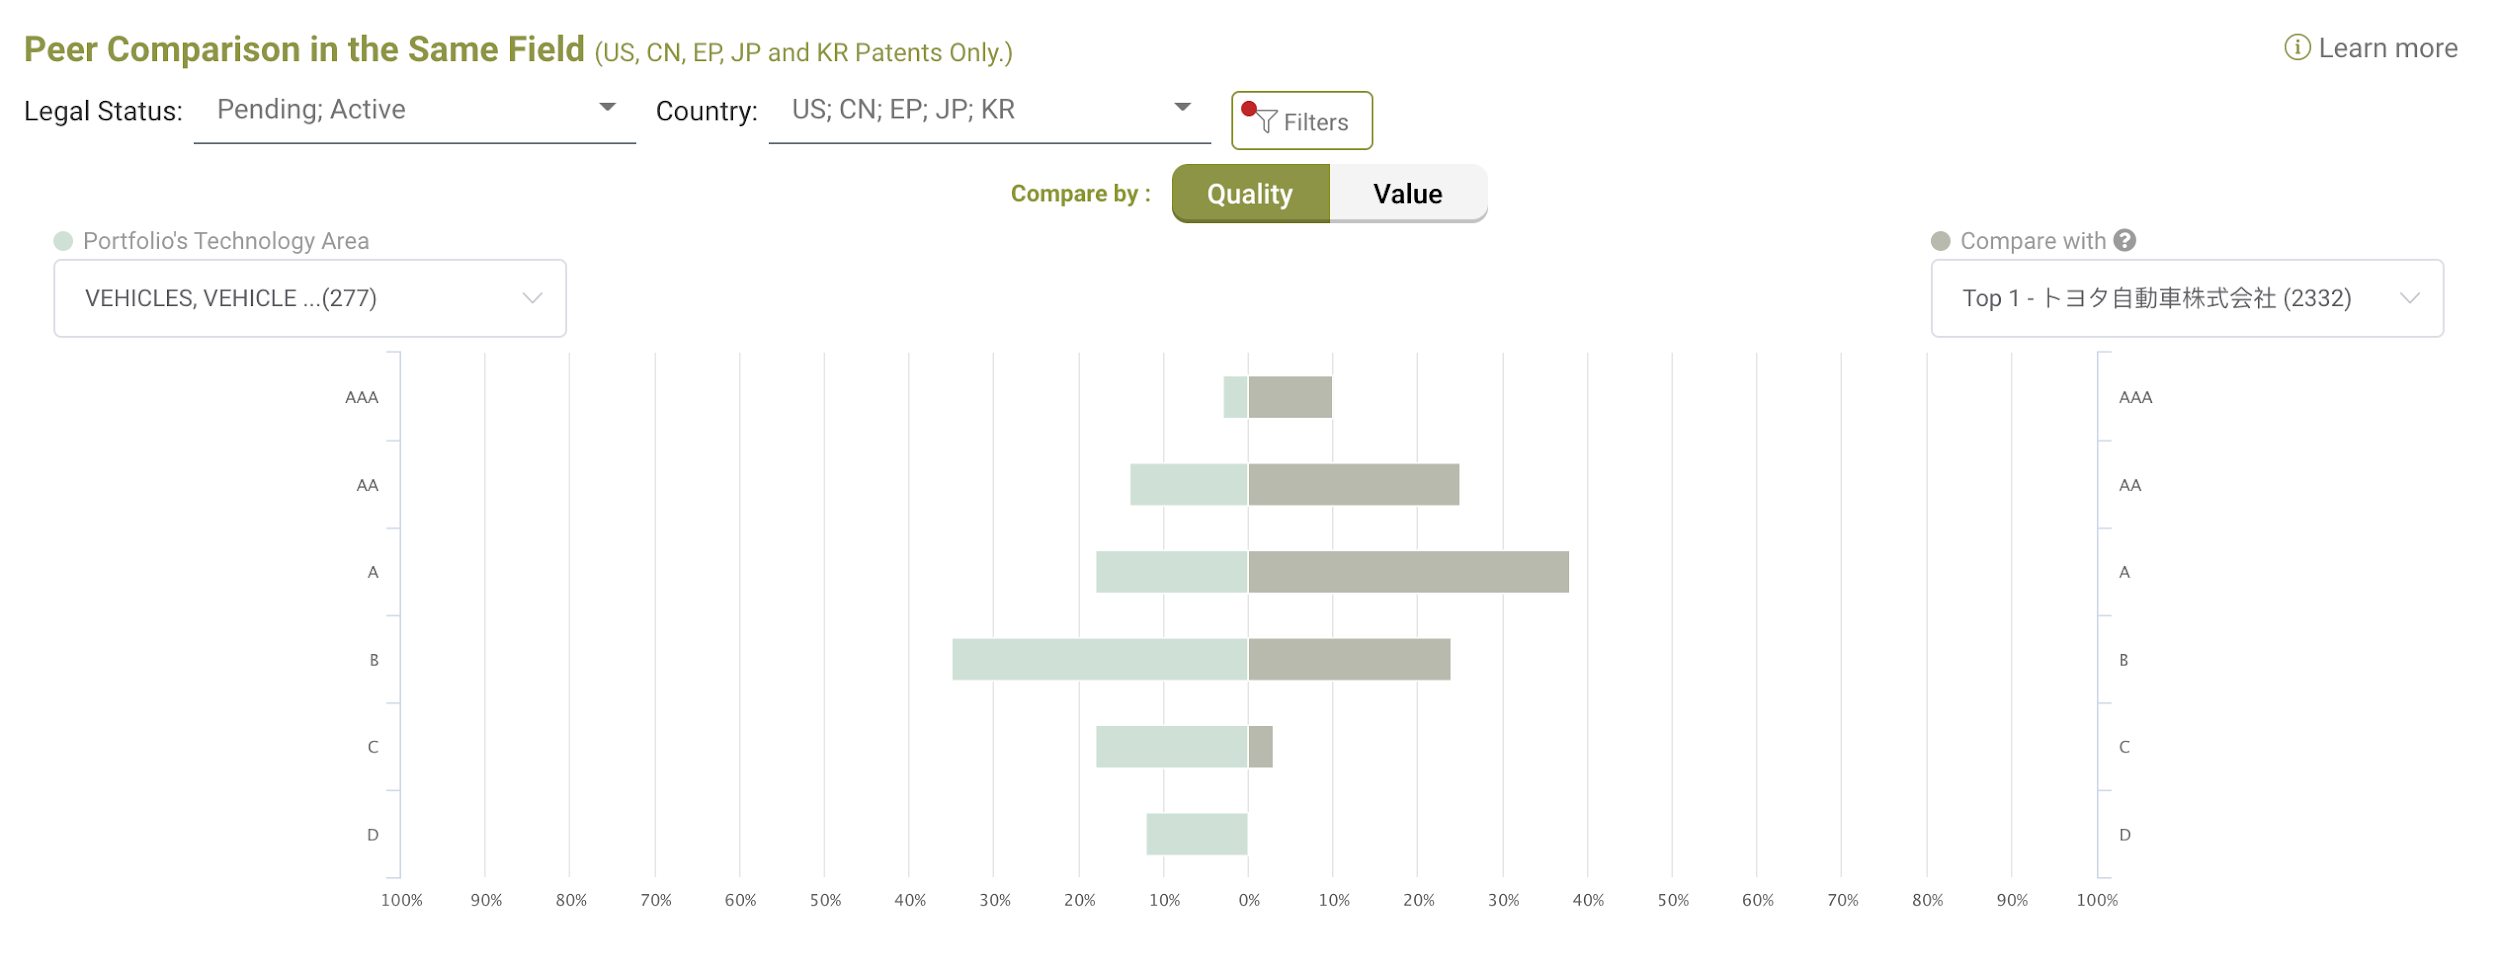Click the gray Compare with legend dot
This screenshot has width=2500, height=972.
point(1941,241)
